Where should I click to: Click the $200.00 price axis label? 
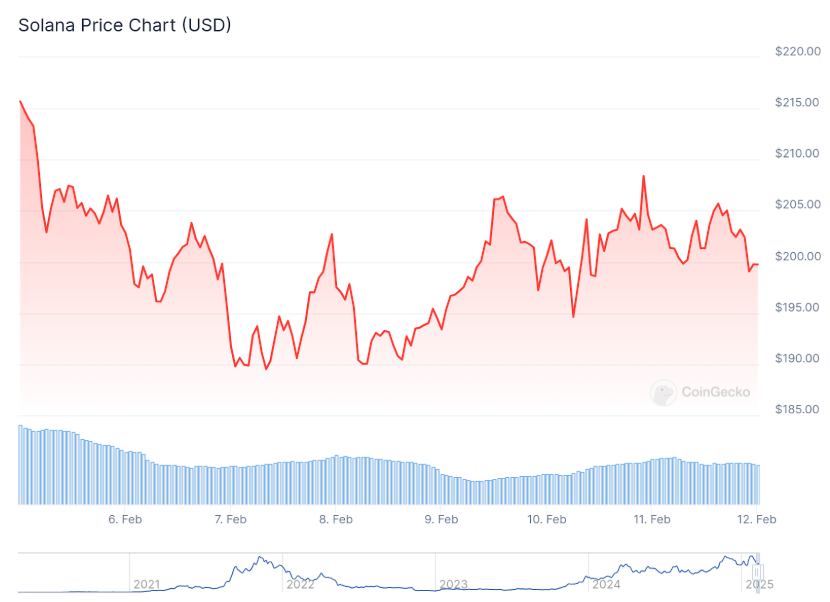(798, 256)
